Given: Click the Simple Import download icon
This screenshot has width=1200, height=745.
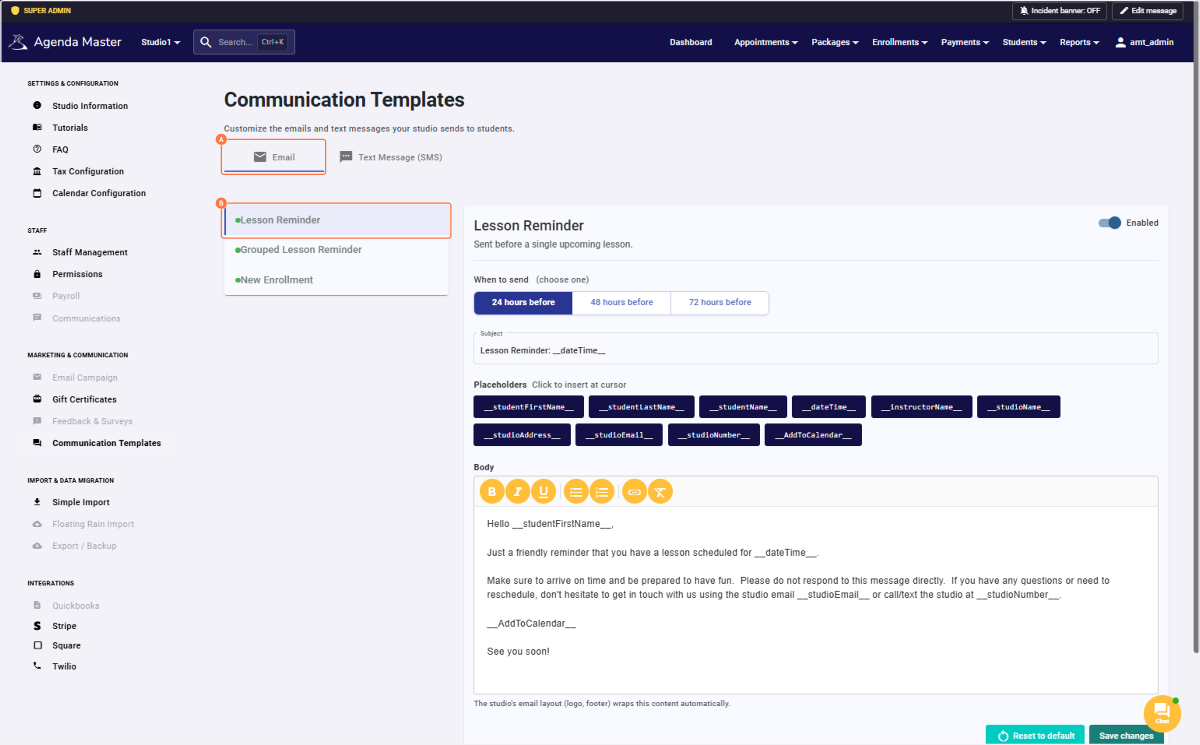Looking at the screenshot, I should [x=37, y=502].
